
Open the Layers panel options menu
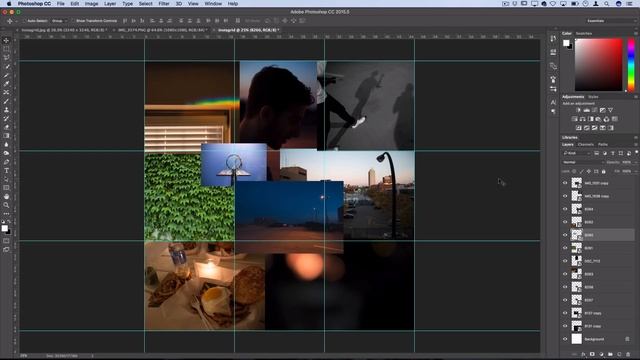(x=636, y=144)
